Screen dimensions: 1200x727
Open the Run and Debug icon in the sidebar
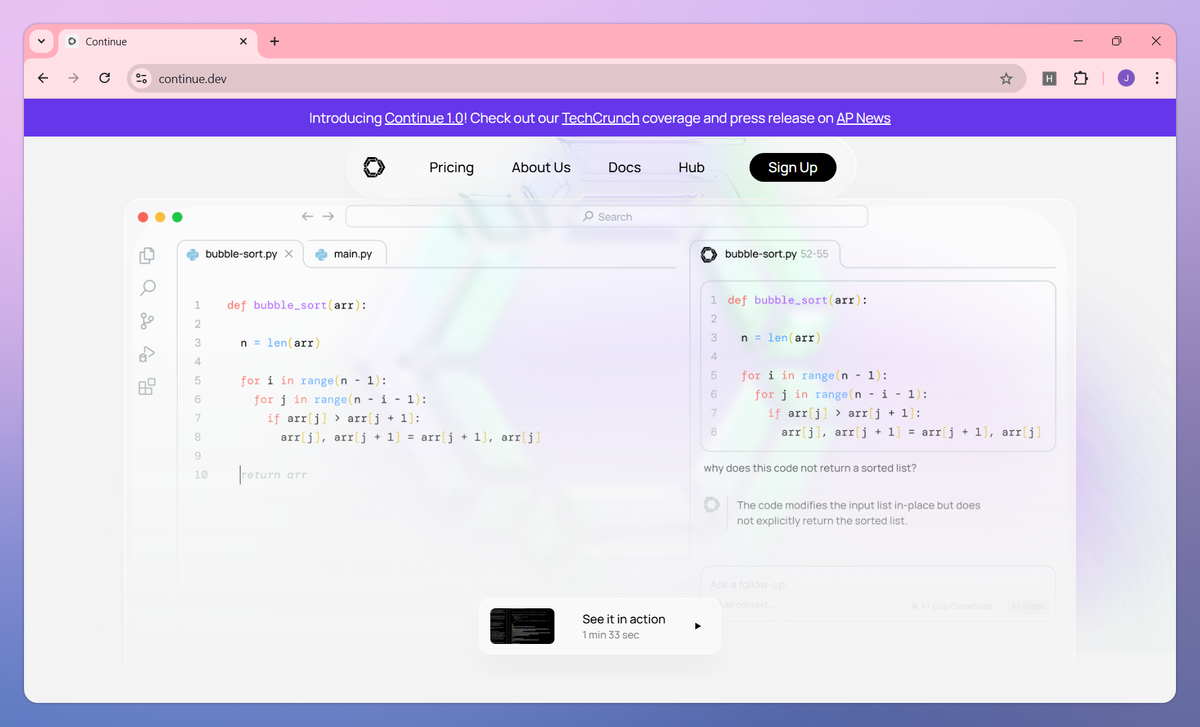click(x=147, y=354)
